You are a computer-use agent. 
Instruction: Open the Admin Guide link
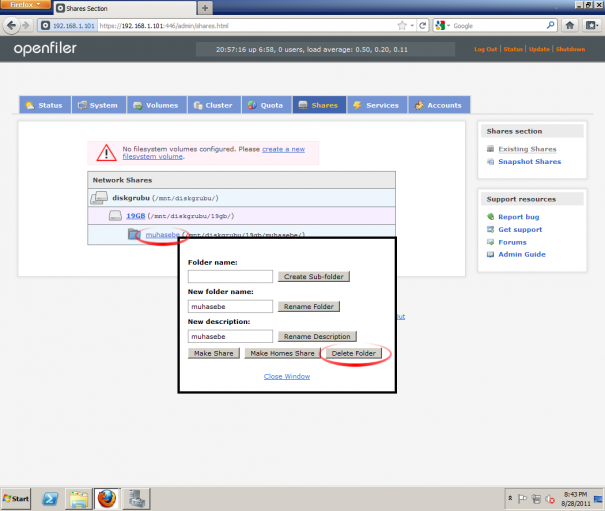coord(522,254)
